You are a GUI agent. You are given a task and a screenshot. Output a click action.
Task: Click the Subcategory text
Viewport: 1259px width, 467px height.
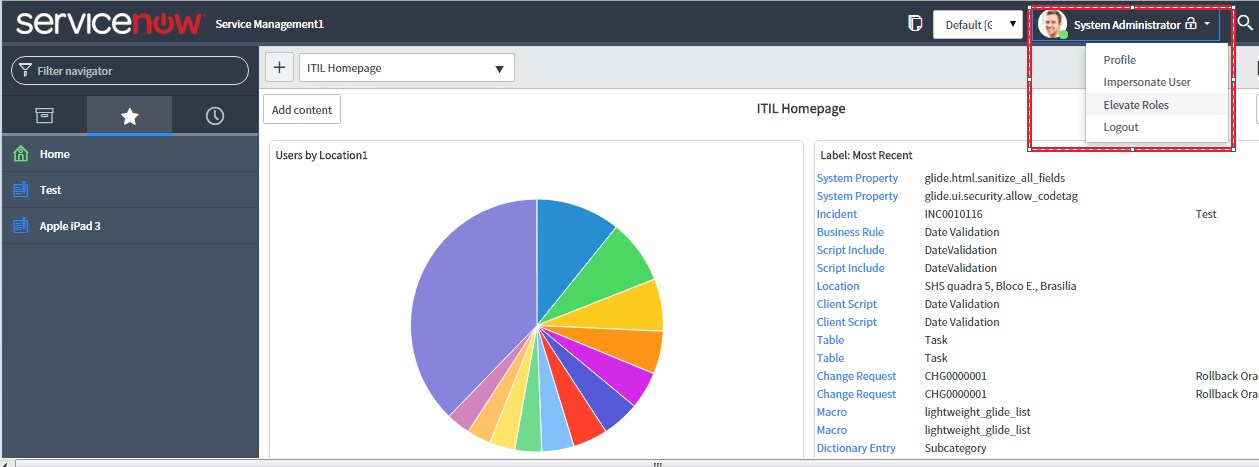952,448
